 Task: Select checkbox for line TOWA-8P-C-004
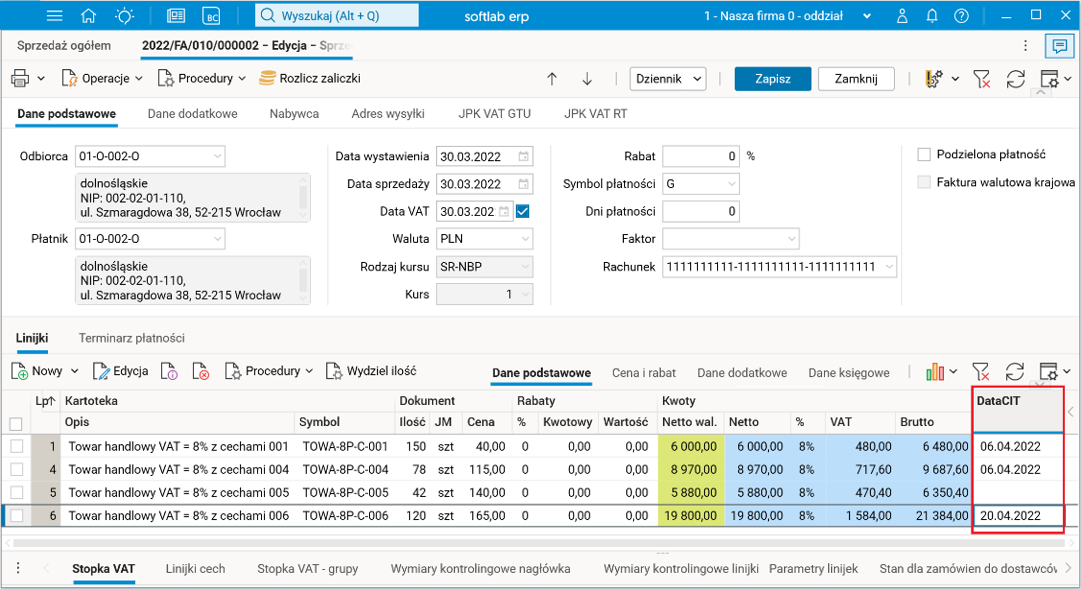coord(17,470)
